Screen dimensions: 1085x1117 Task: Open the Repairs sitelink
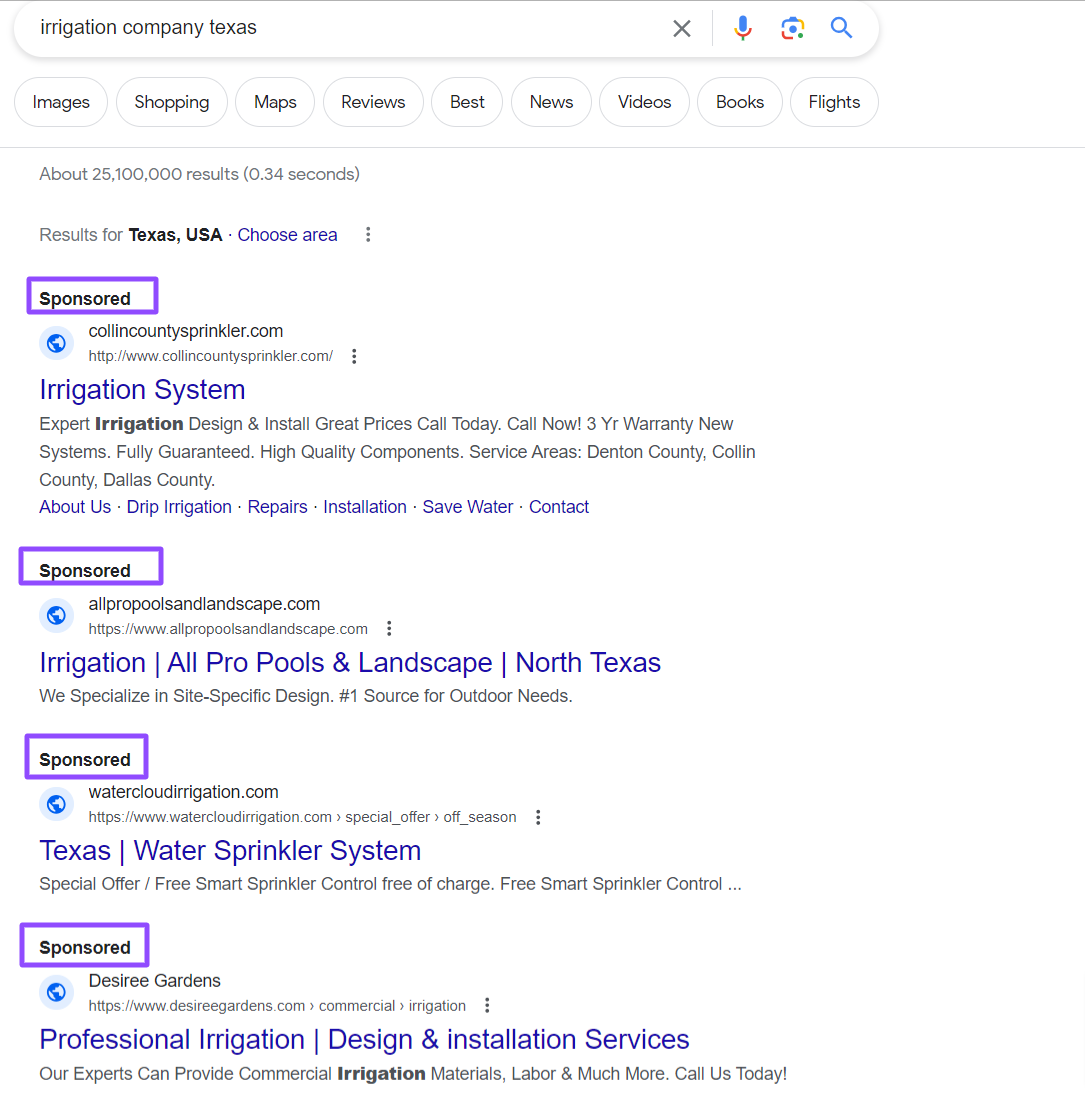(x=277, y=507)
